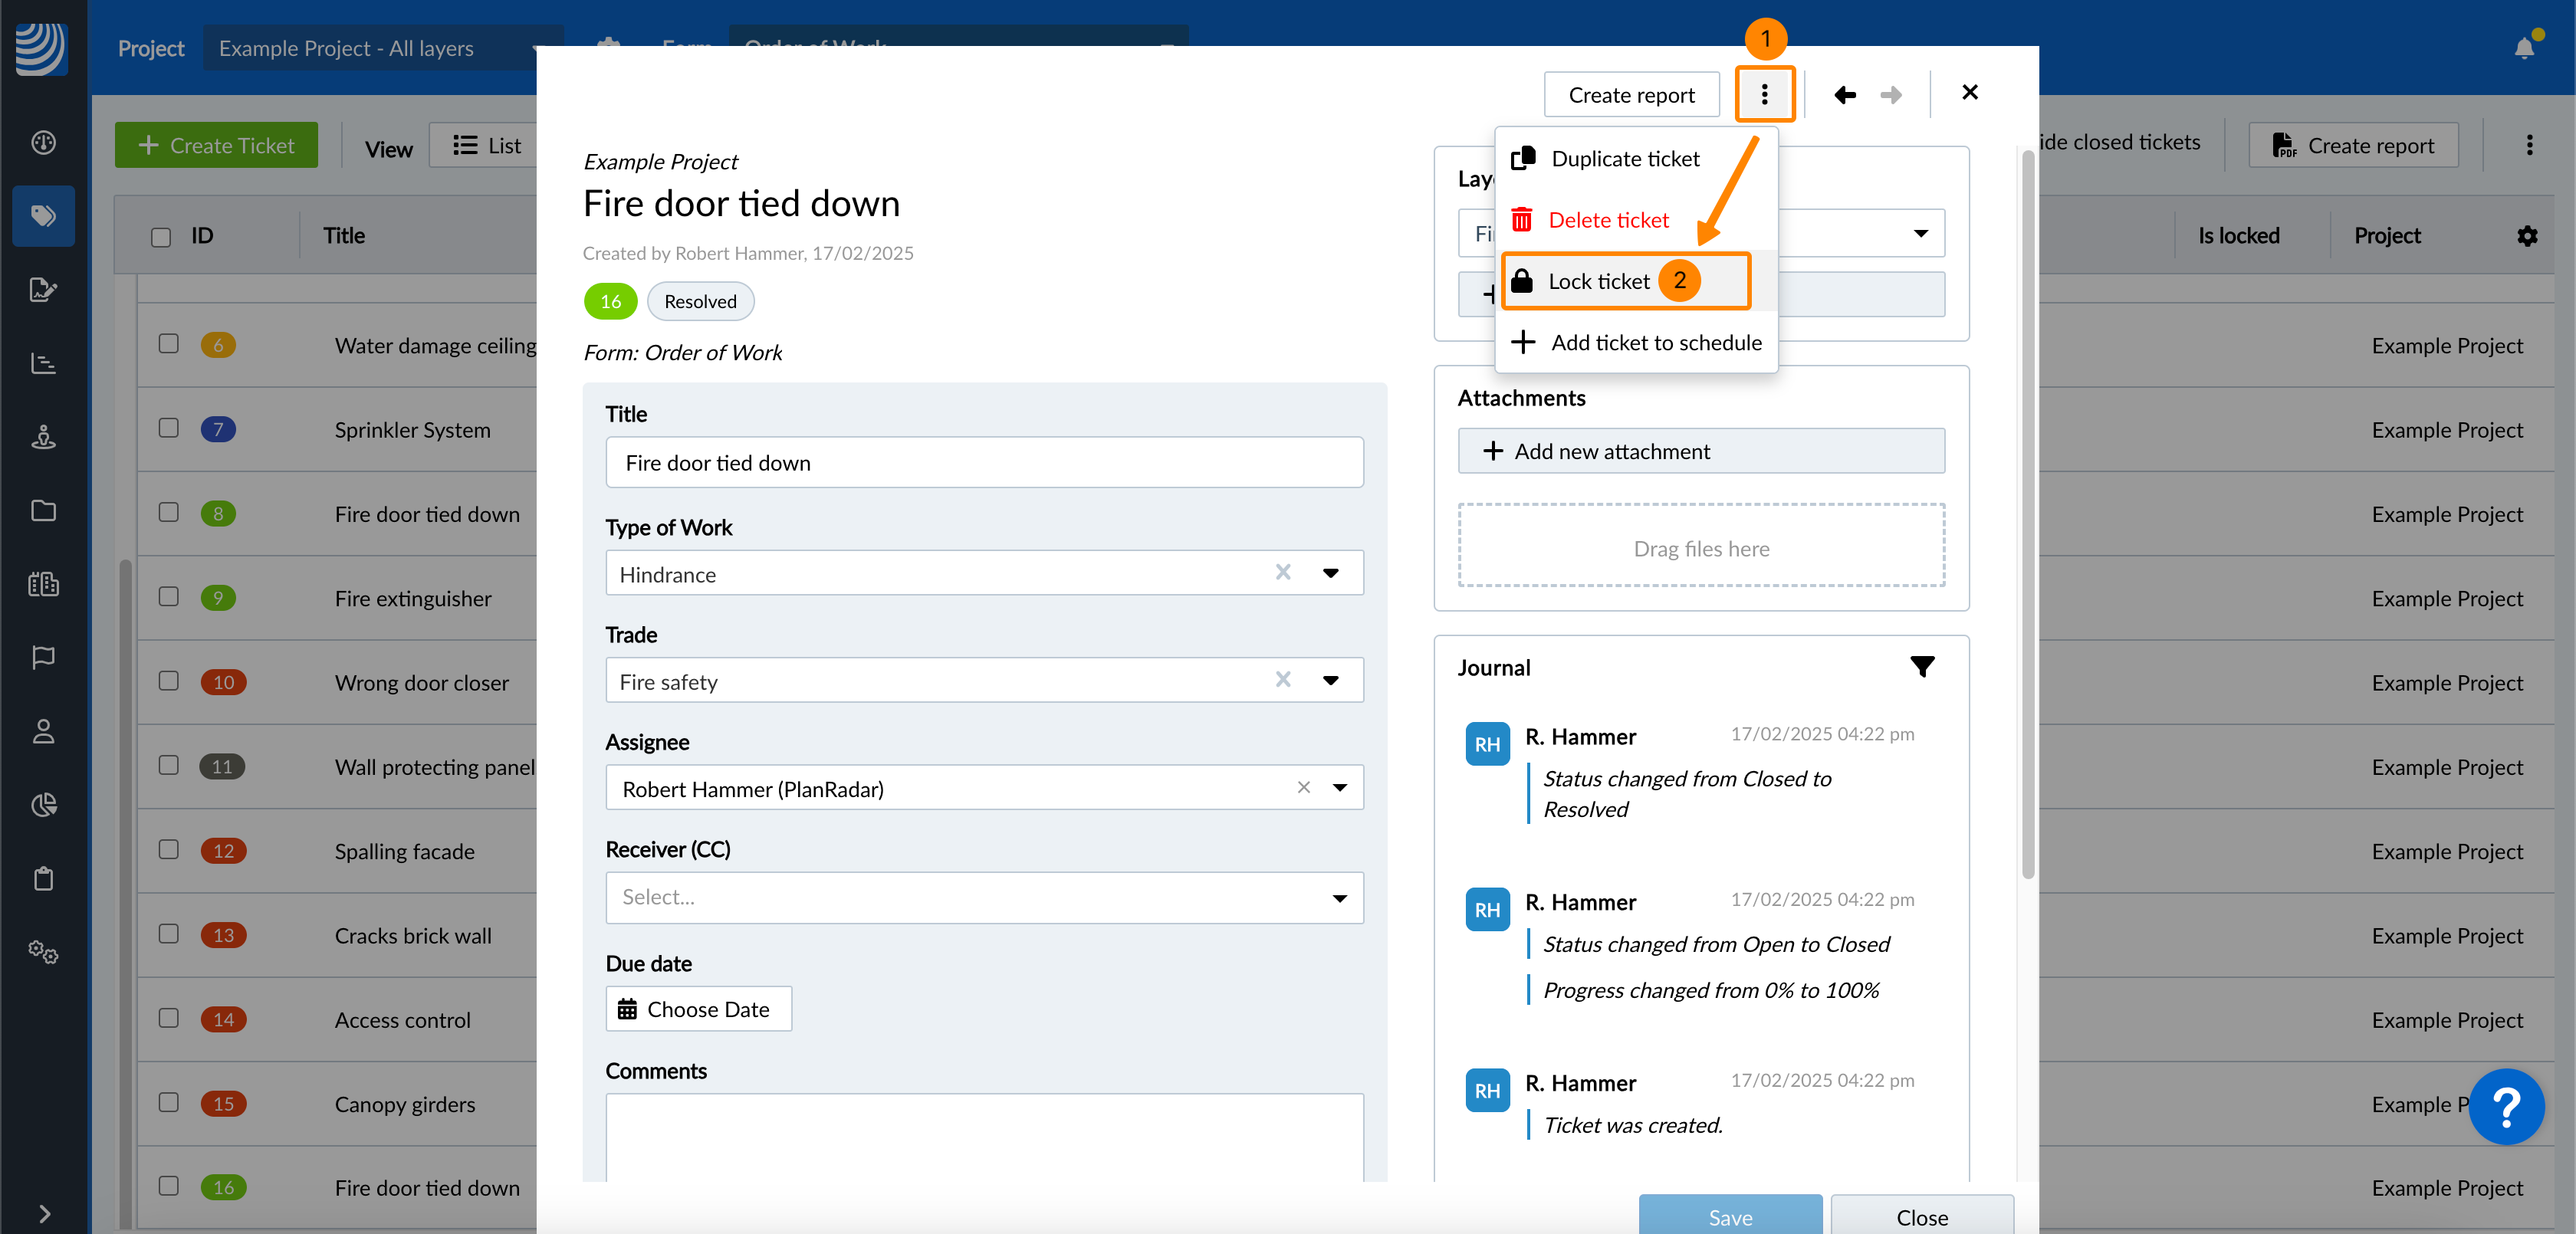Screen dimensions: 2576x1234
Task: Choose Lock ticket from the menu
Action: (x=1598, y=282)
